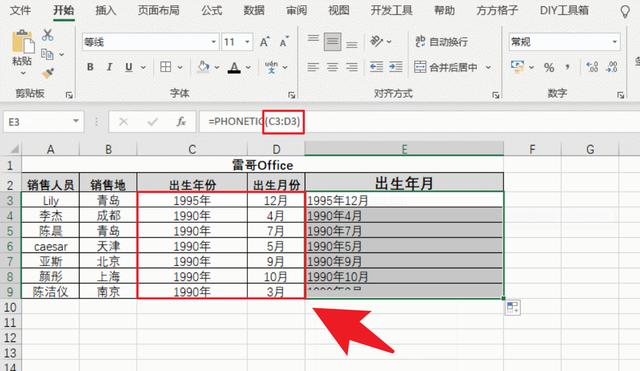Toggle 自动换行 wrap text
This screenshot has width=640, height=371.
point(442,42)
